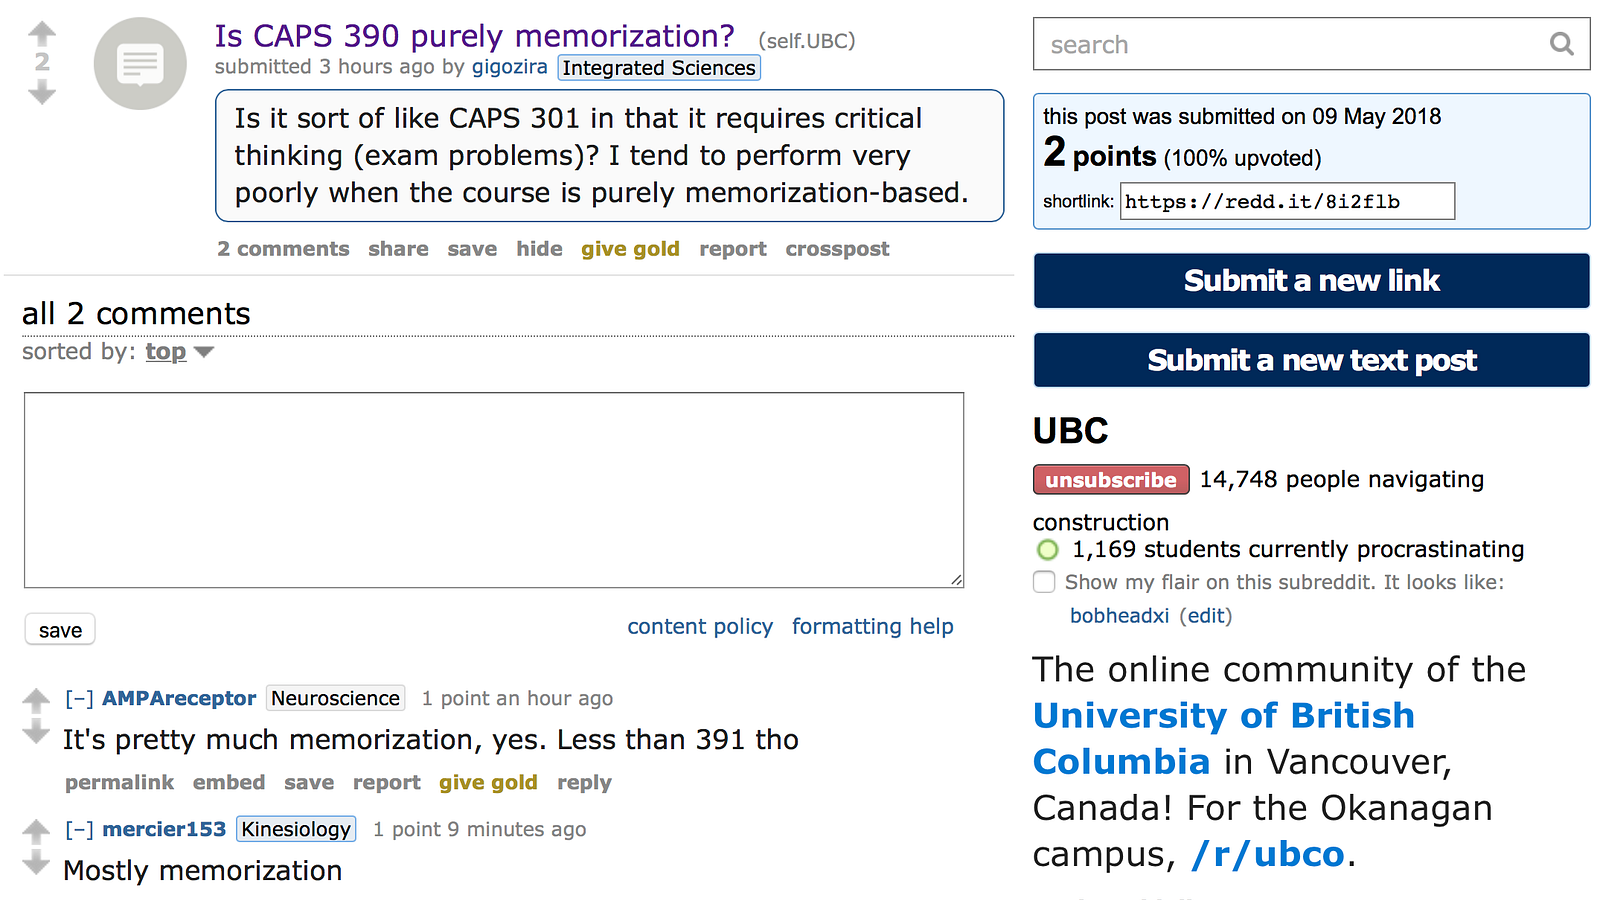
Task: Save the new comment
Action: [x=60, y=630]
